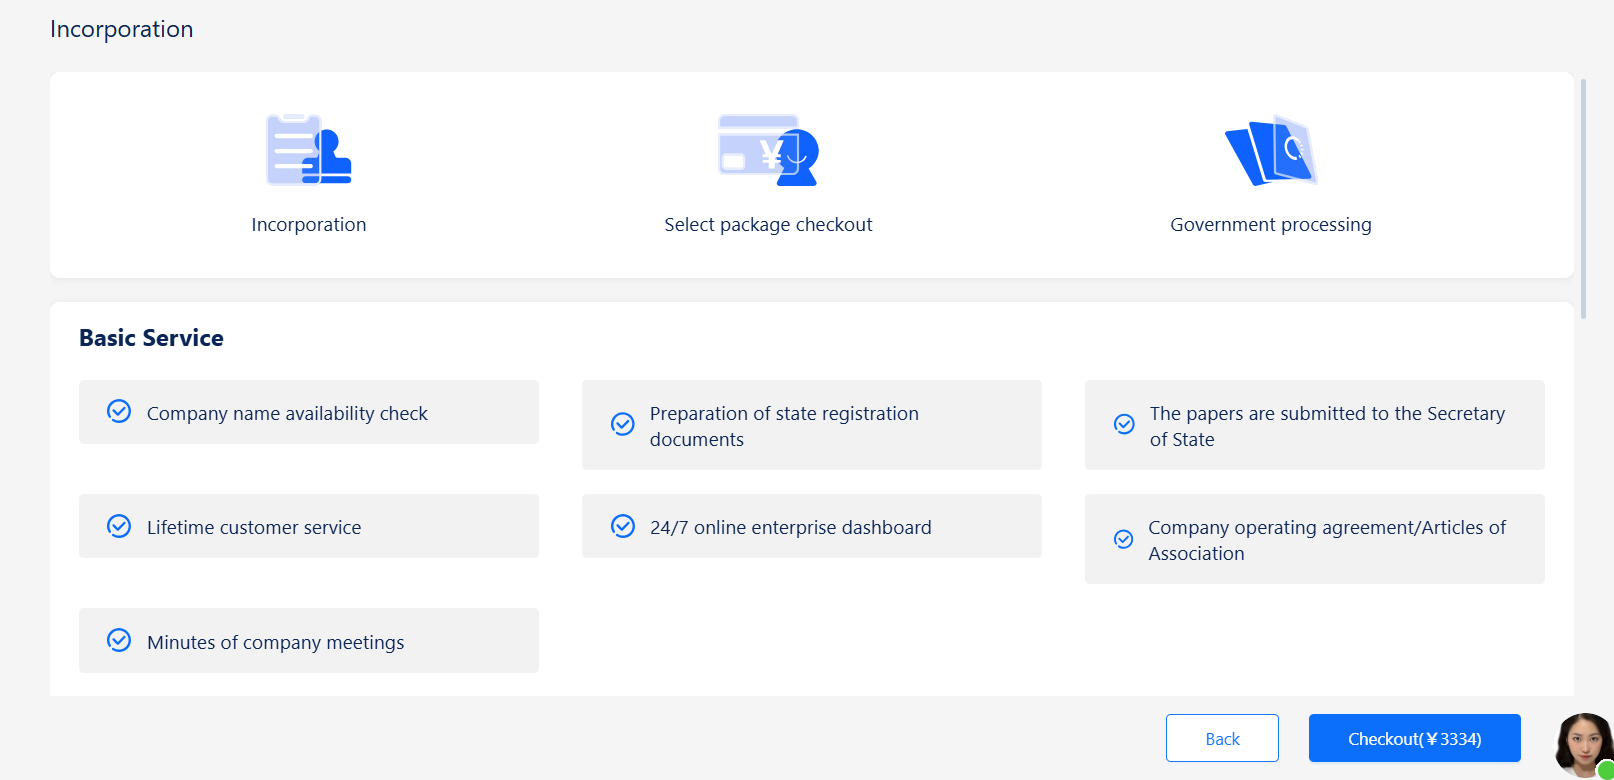Click the Incorporation page heading
The width and height of the screenshot is (1614, 780).
coord(122,29)
